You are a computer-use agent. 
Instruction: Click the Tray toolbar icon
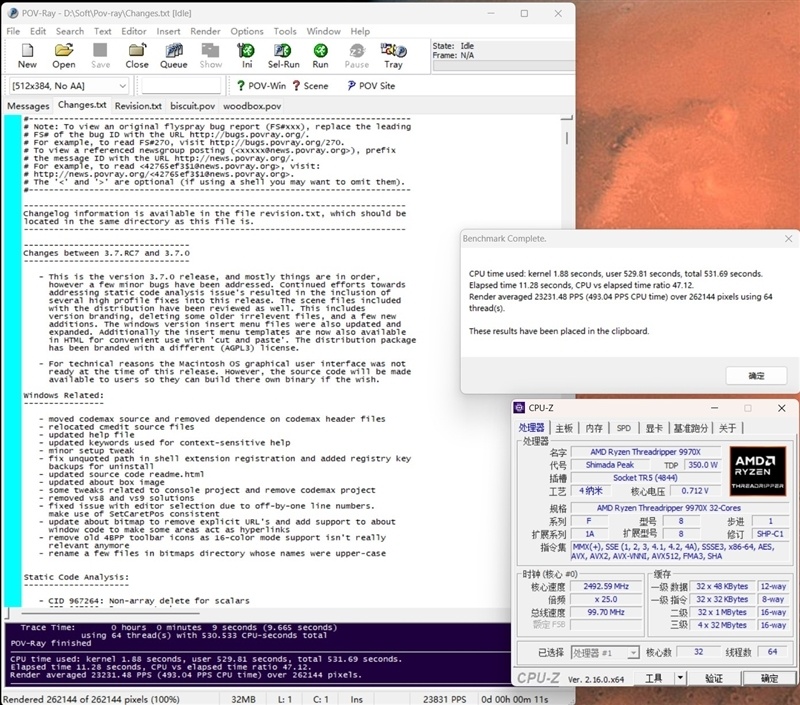click(393, 54)
